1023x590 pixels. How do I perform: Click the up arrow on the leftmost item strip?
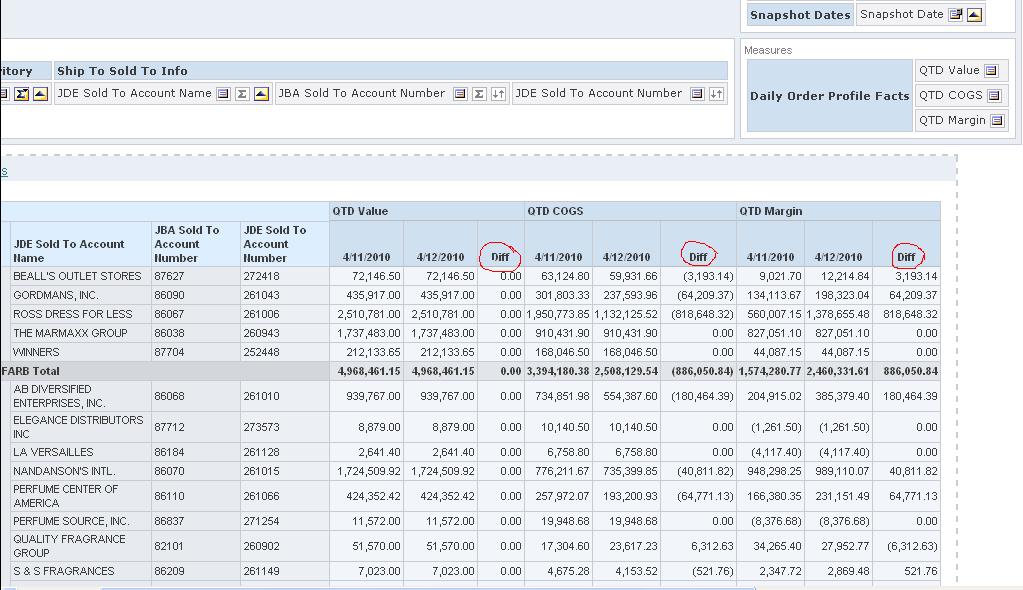(40, 93)
